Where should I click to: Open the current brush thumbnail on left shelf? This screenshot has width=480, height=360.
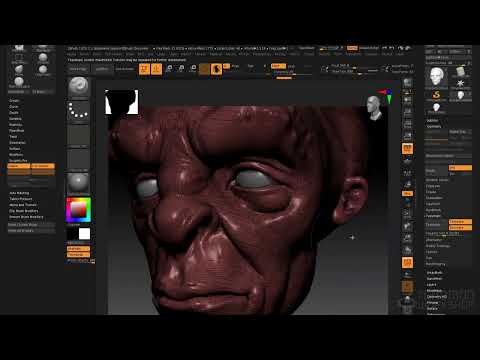pos(78,87)
